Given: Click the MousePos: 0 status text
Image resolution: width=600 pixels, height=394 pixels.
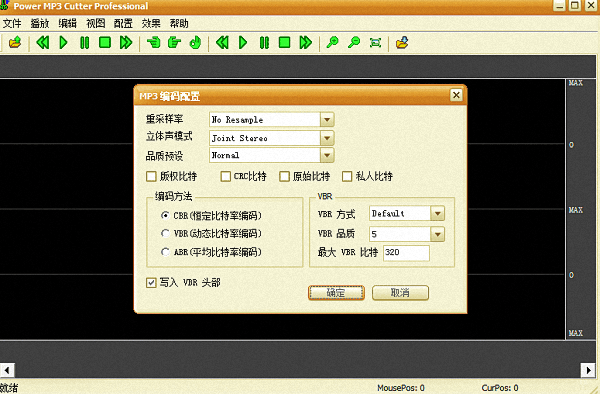Looking at the screenshot, I should coord(401,388).
